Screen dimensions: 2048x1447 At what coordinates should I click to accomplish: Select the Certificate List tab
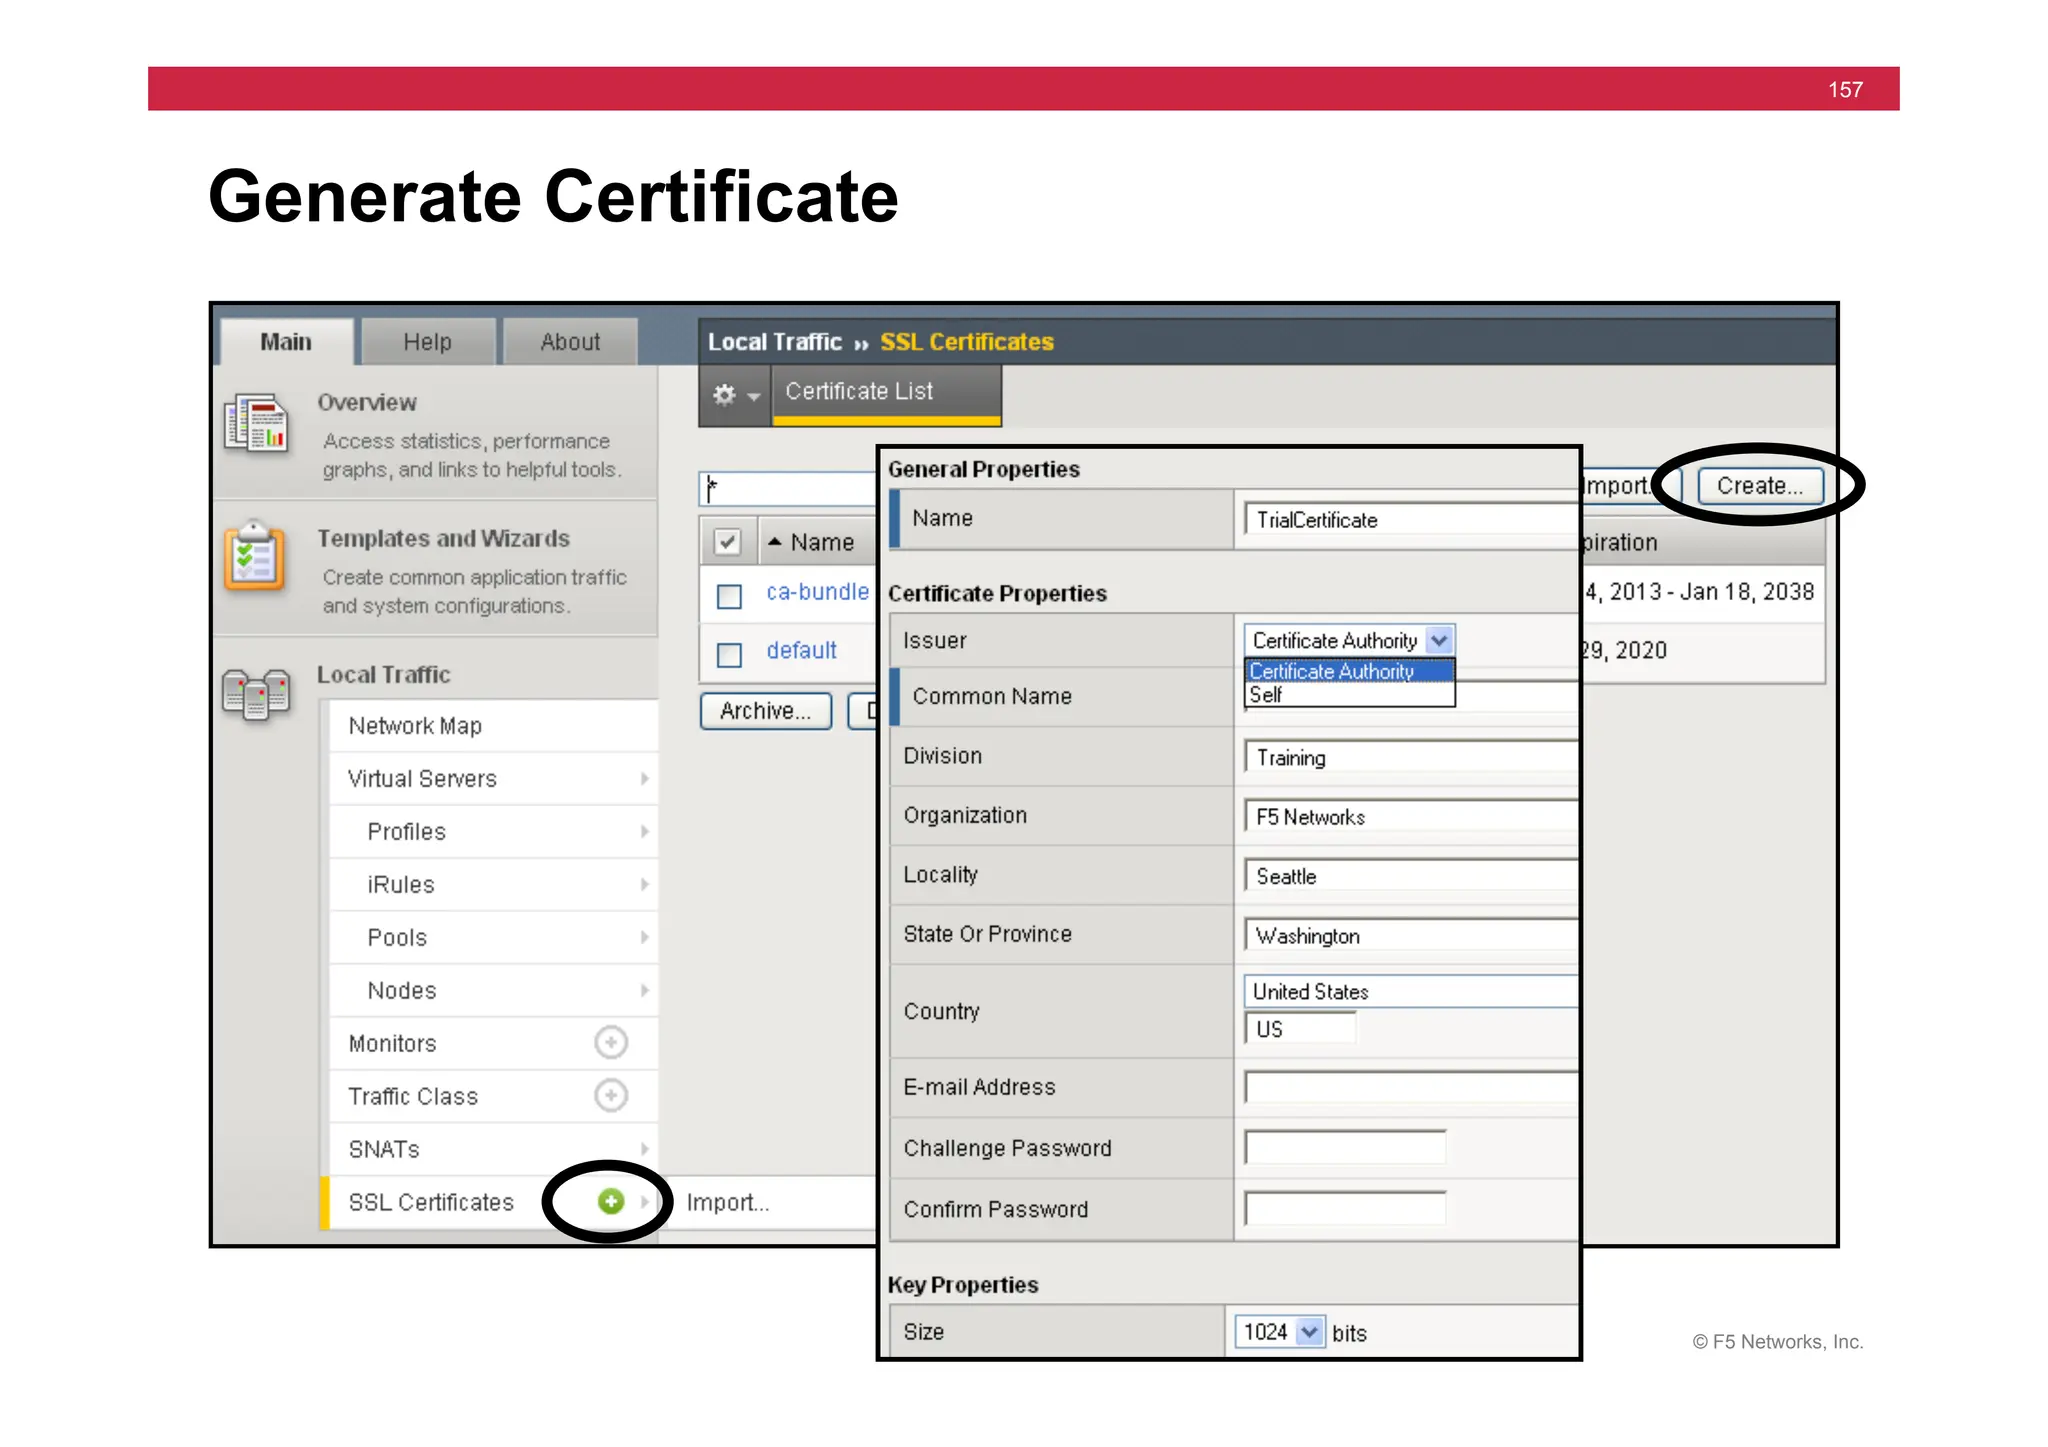click(x=886, y=393)
